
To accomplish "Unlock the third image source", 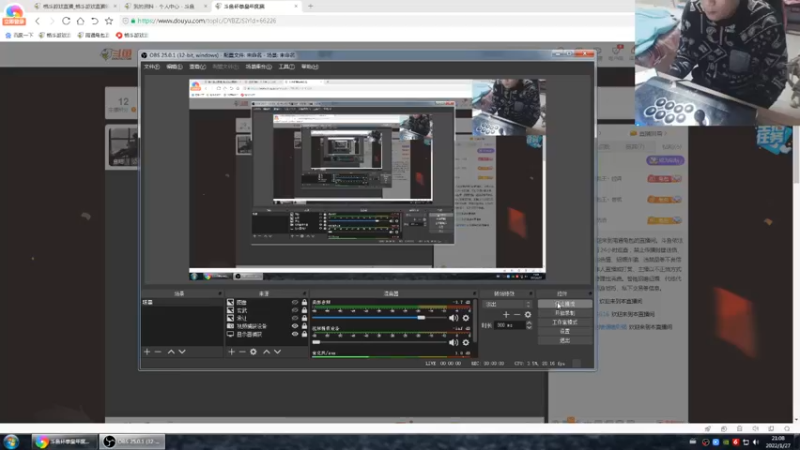I will tap(305, 318).
